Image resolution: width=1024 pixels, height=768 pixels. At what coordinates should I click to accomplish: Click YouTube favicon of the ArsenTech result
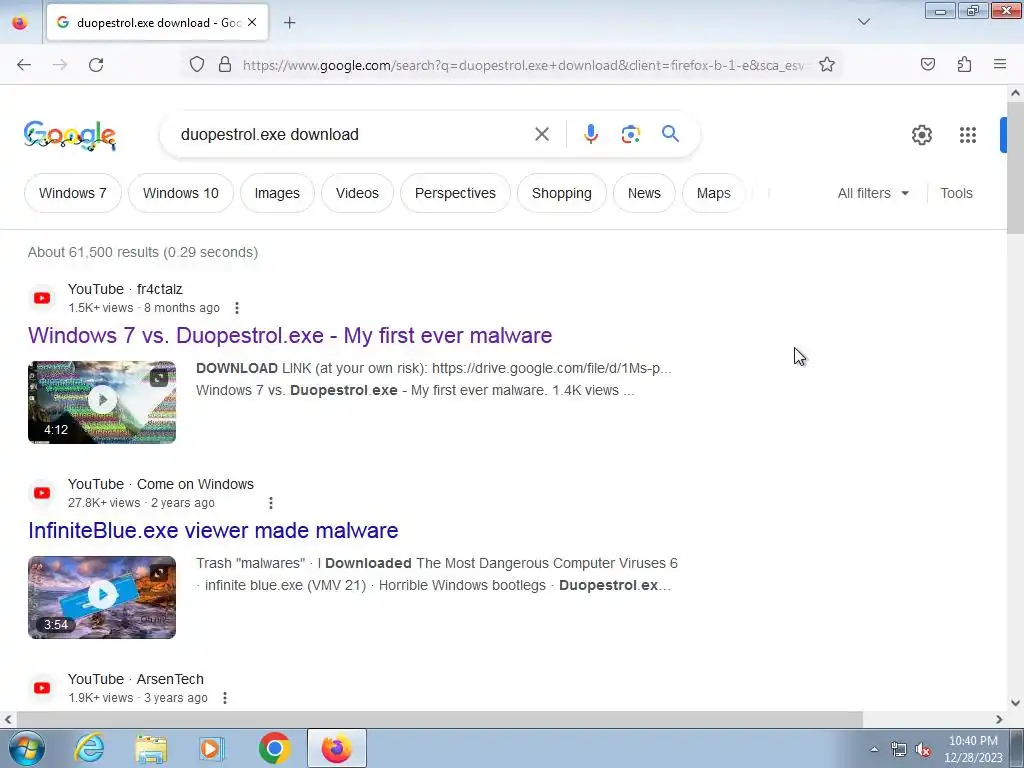click(x=42, y=688)
